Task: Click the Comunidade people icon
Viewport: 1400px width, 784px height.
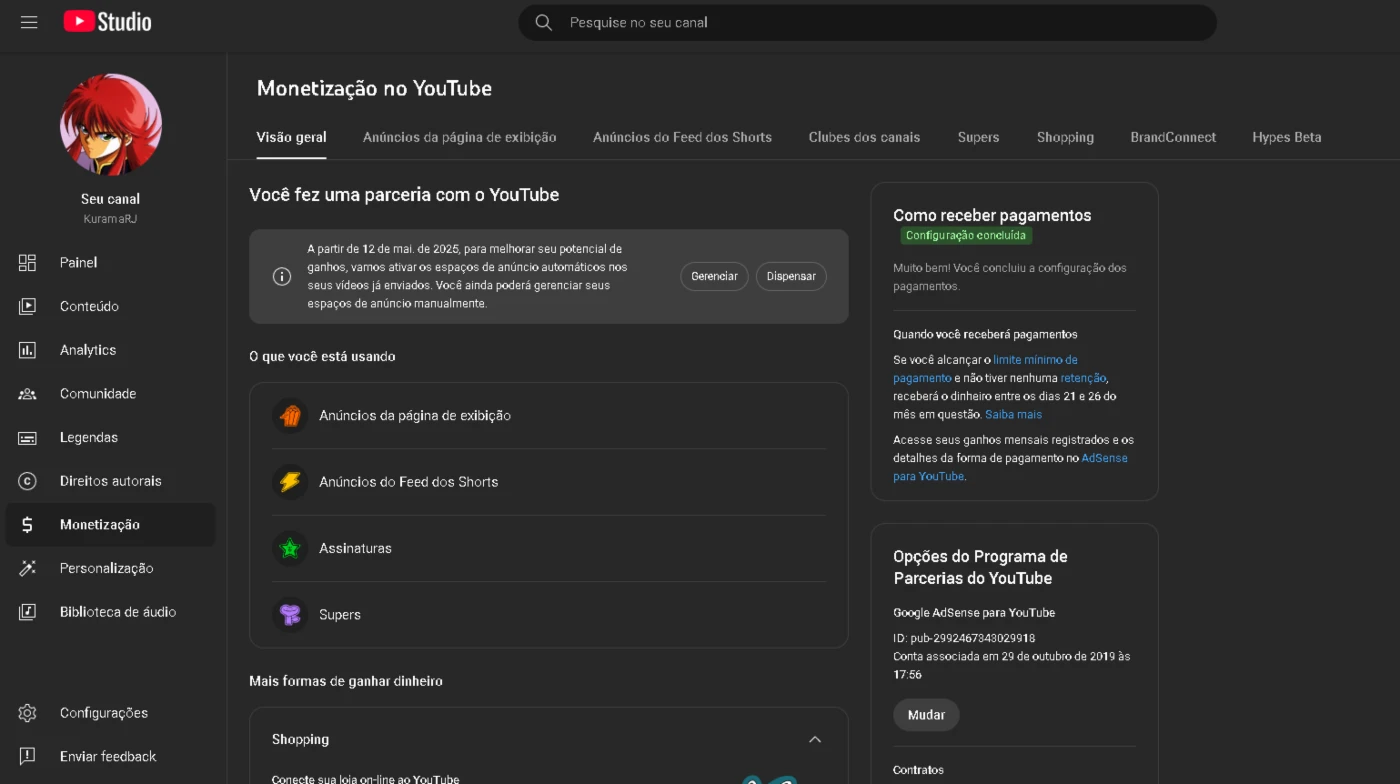Action: [x=27, y=394]
